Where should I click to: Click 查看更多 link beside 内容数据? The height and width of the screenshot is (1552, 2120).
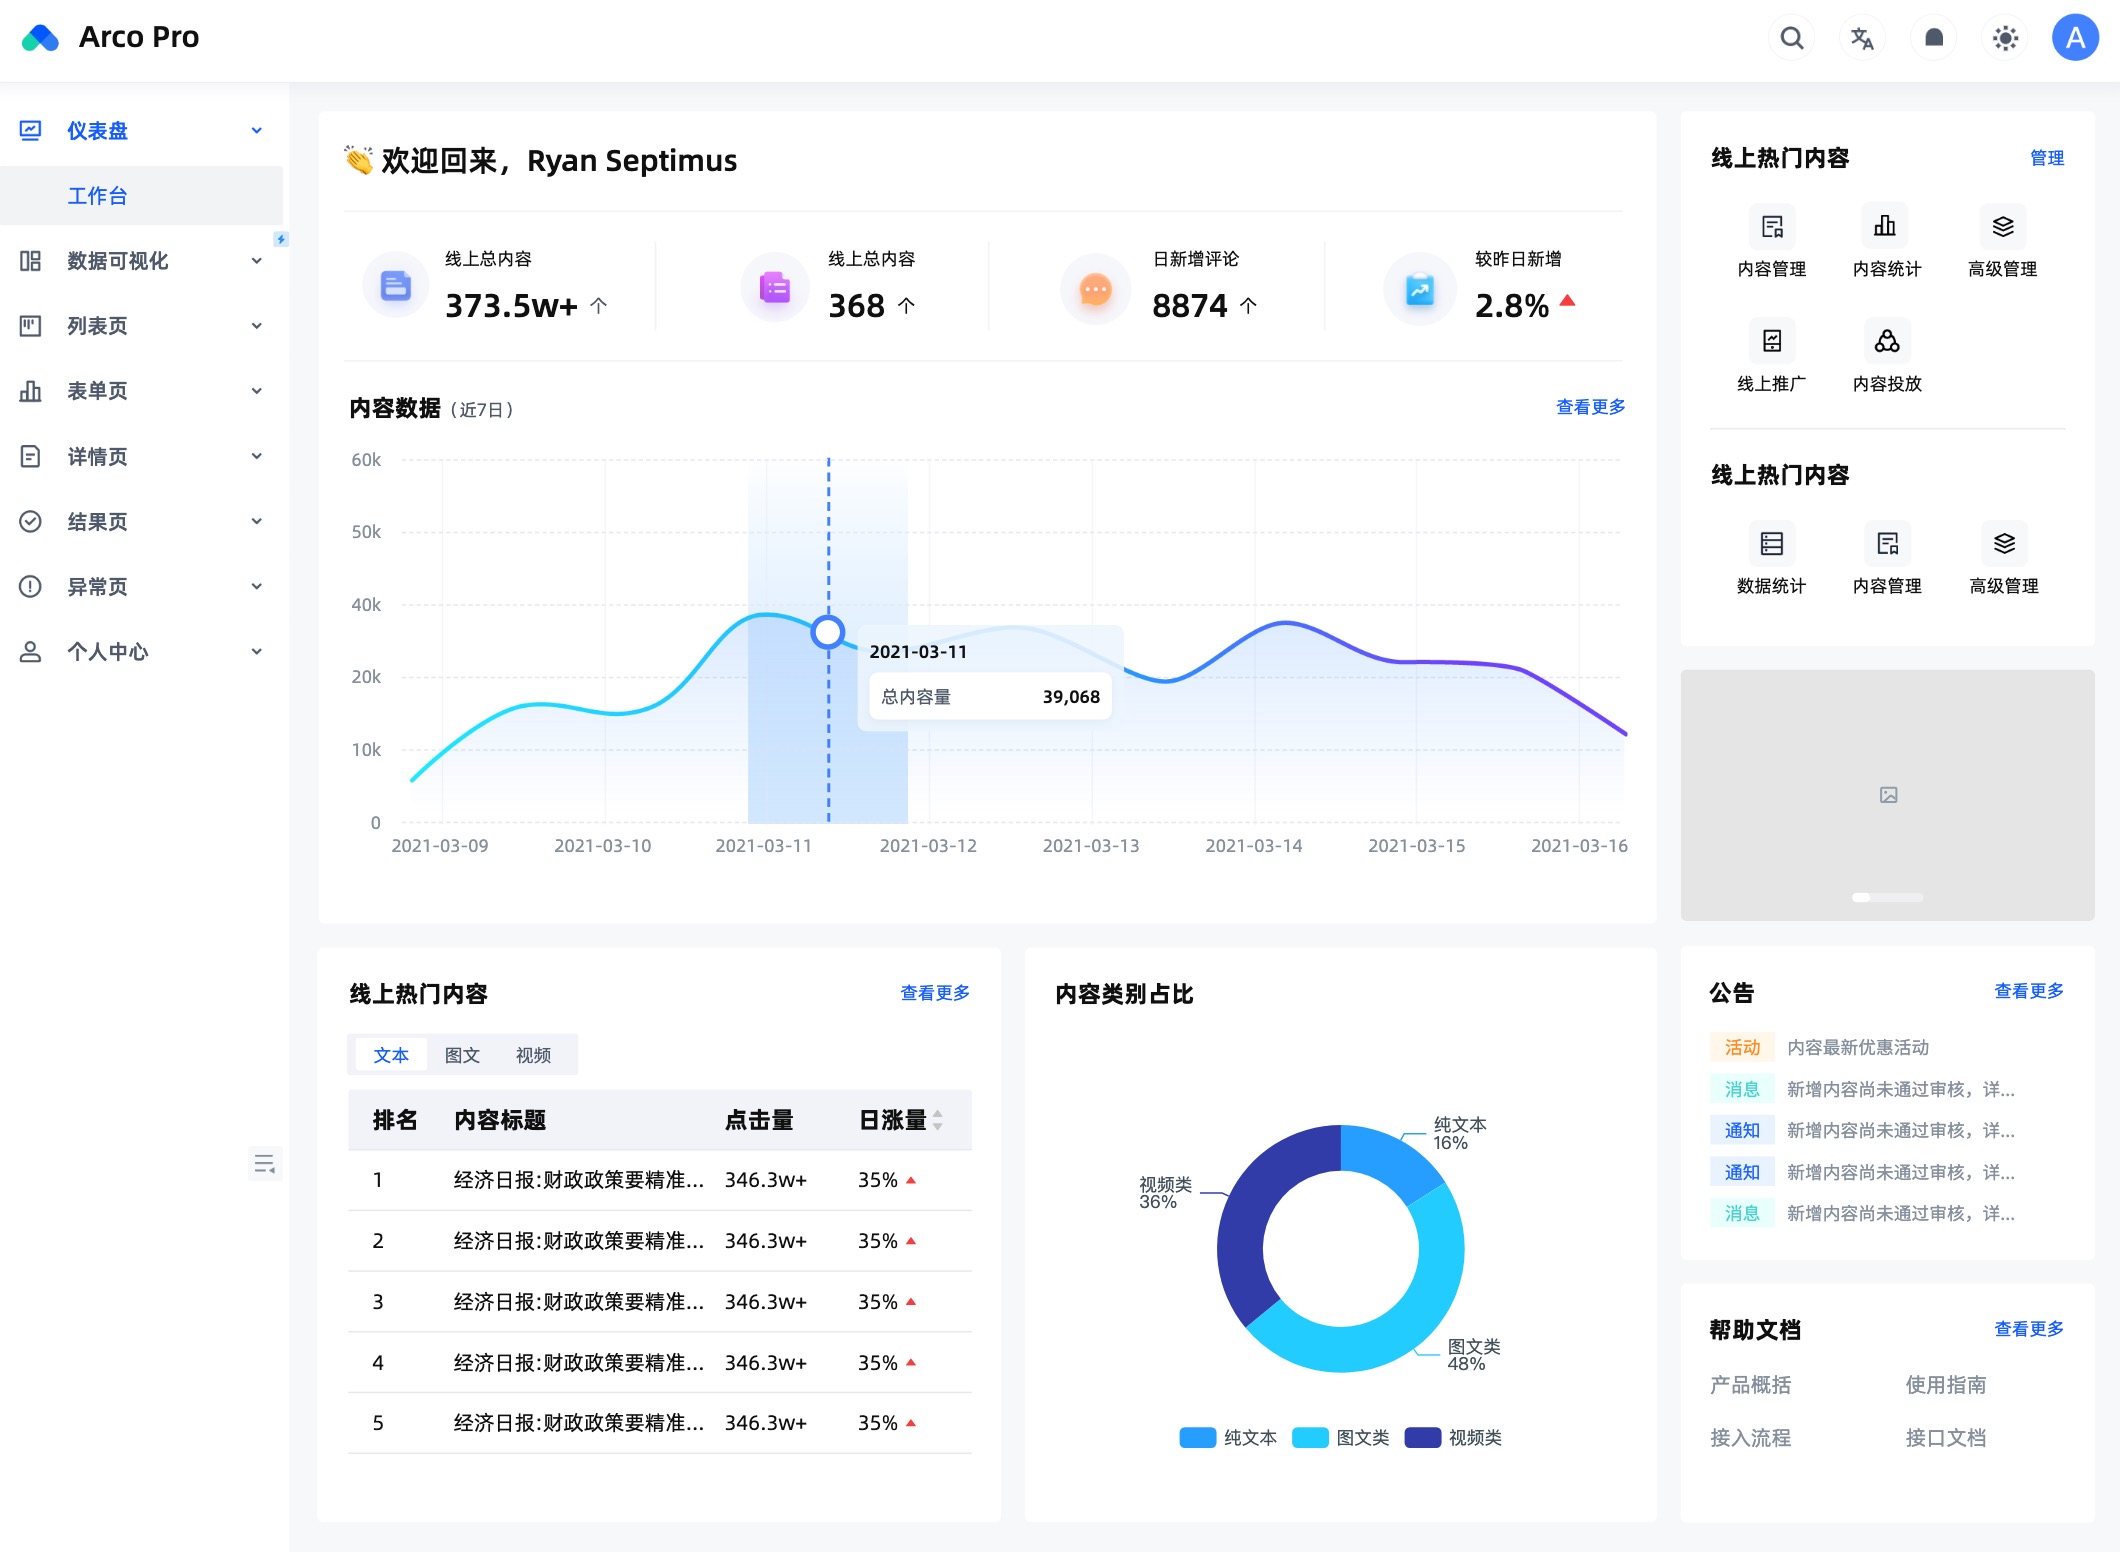pos(1590,407)
